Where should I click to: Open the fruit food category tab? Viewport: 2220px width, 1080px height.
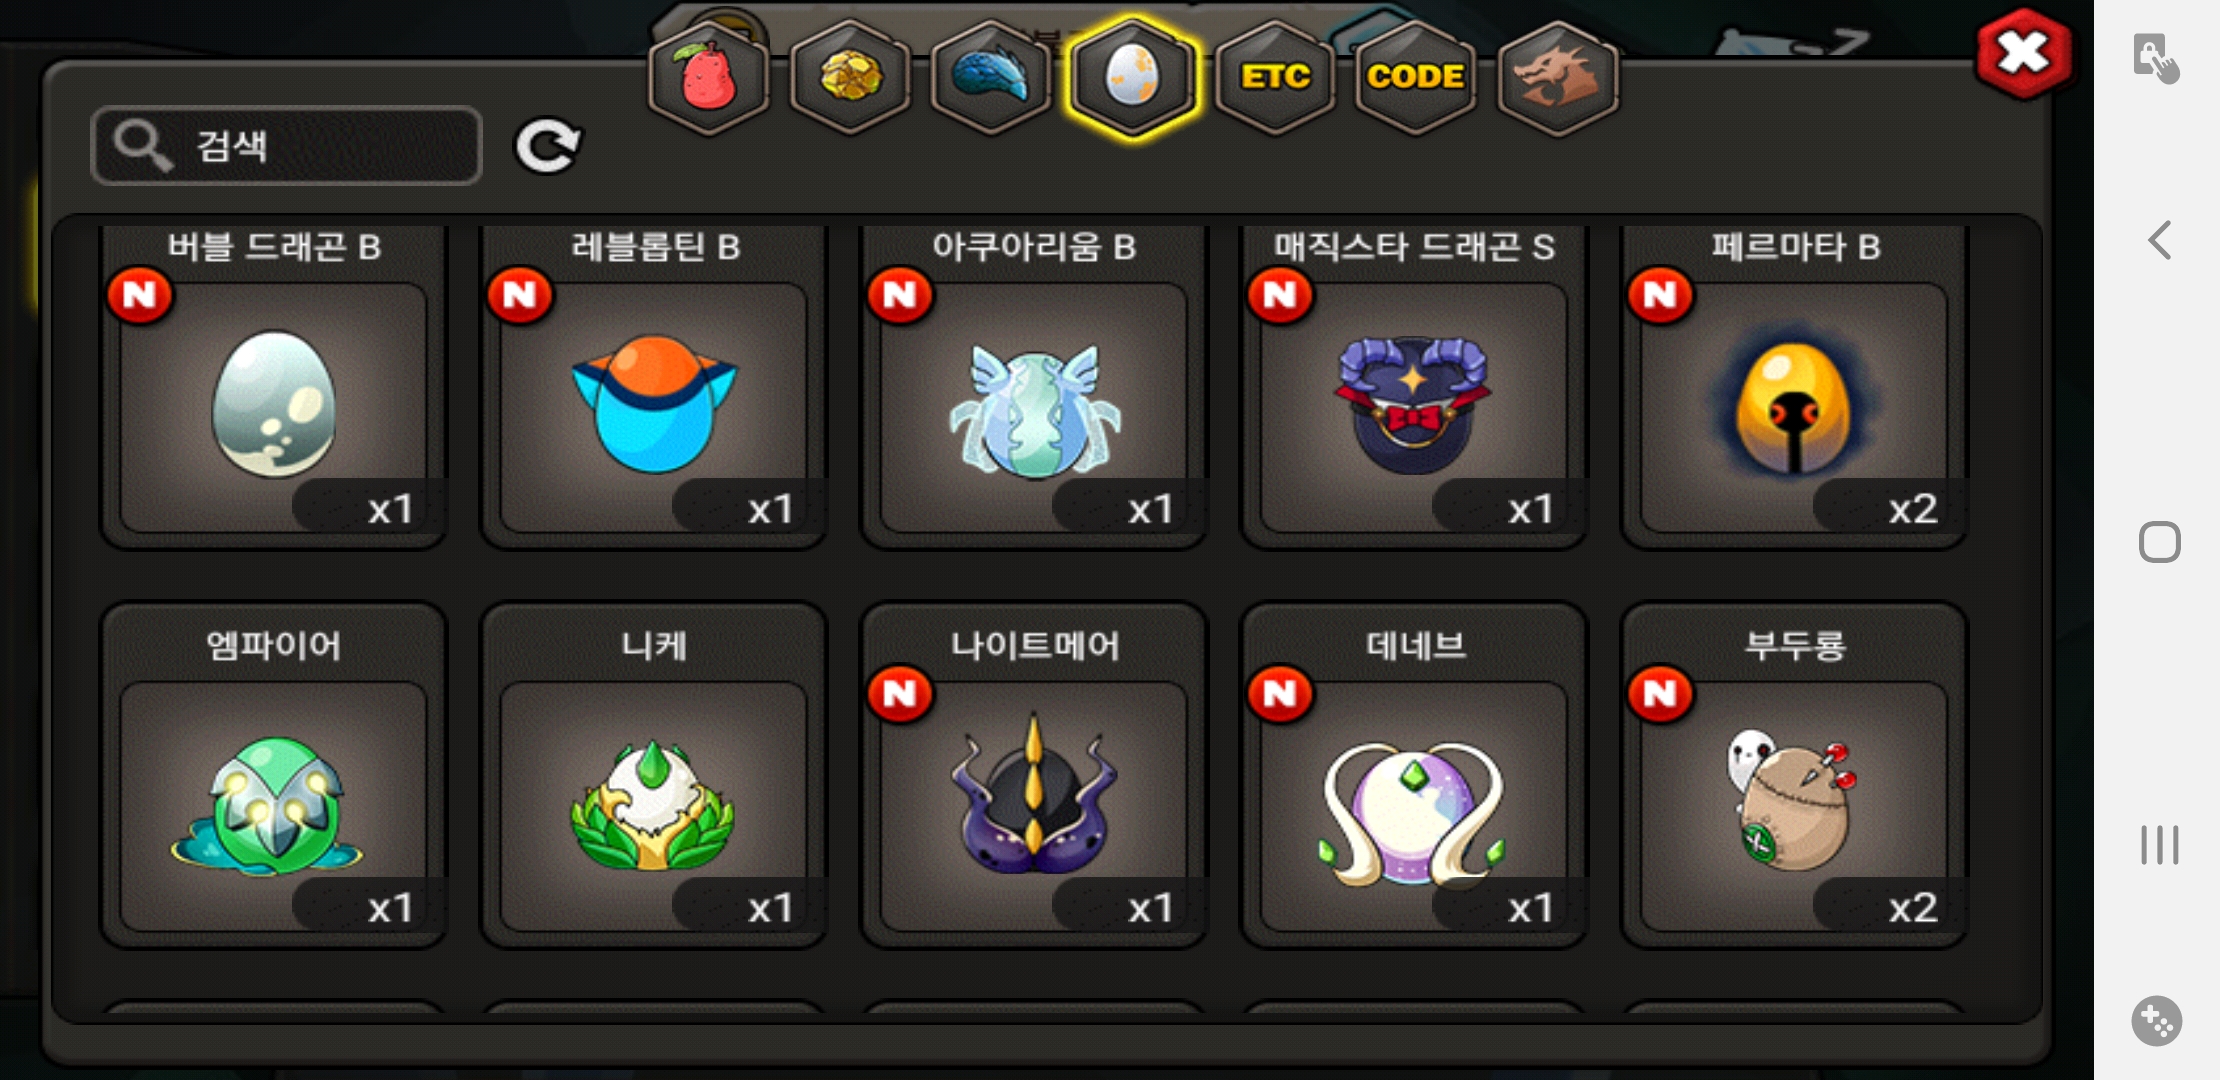pos(709,78)
